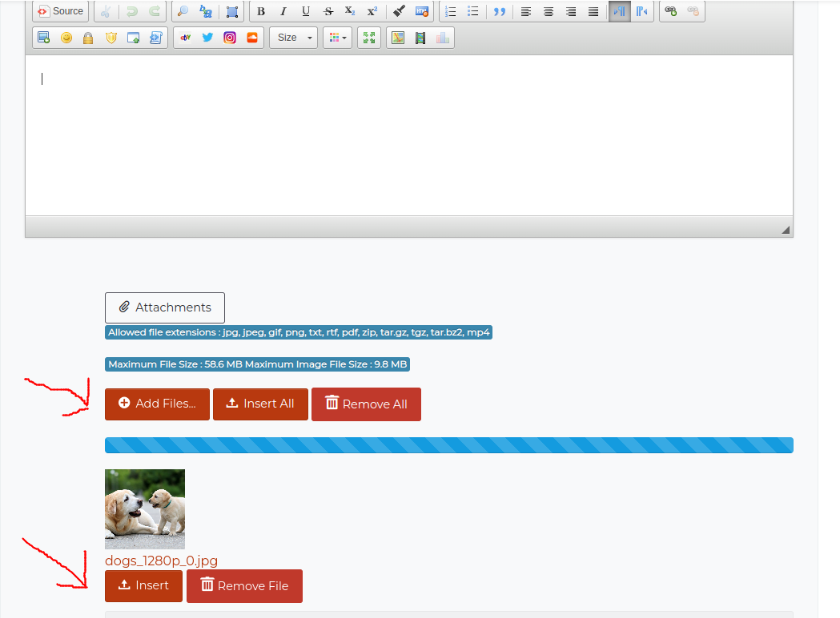This screenshot has width=840, height=618.
Task: Toggle bold text formatting
Action: [261, 11]
